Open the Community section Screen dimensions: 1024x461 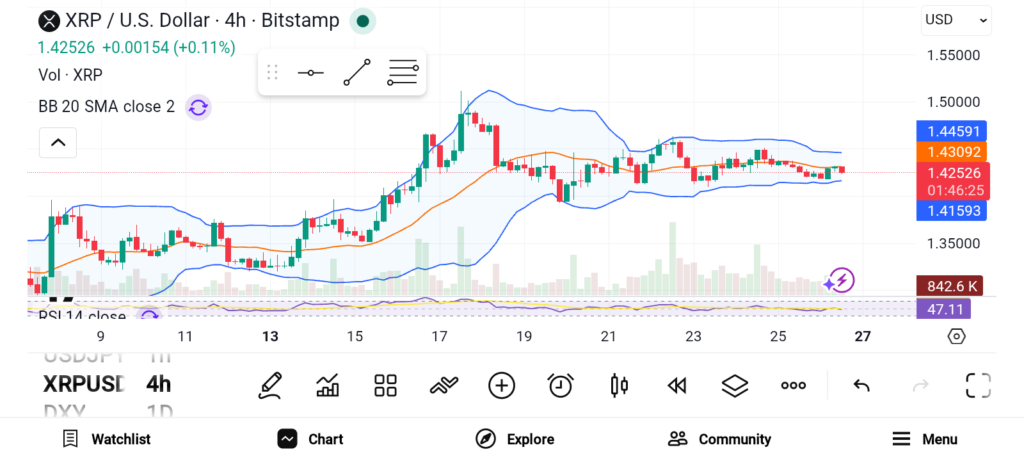coord(719,439)
